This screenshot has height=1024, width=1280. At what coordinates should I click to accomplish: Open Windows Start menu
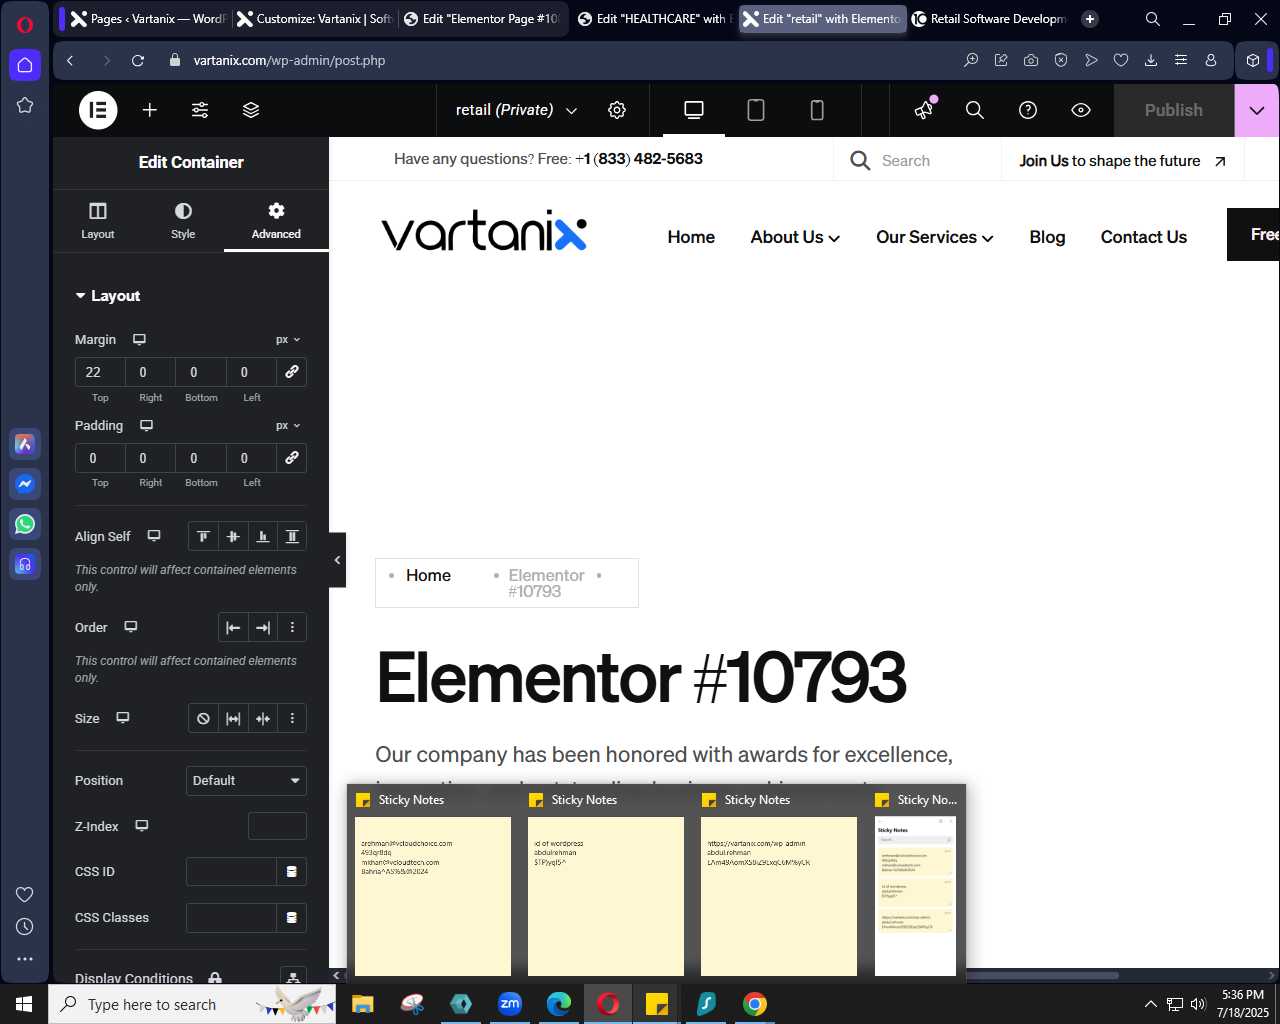(24, 1004)
